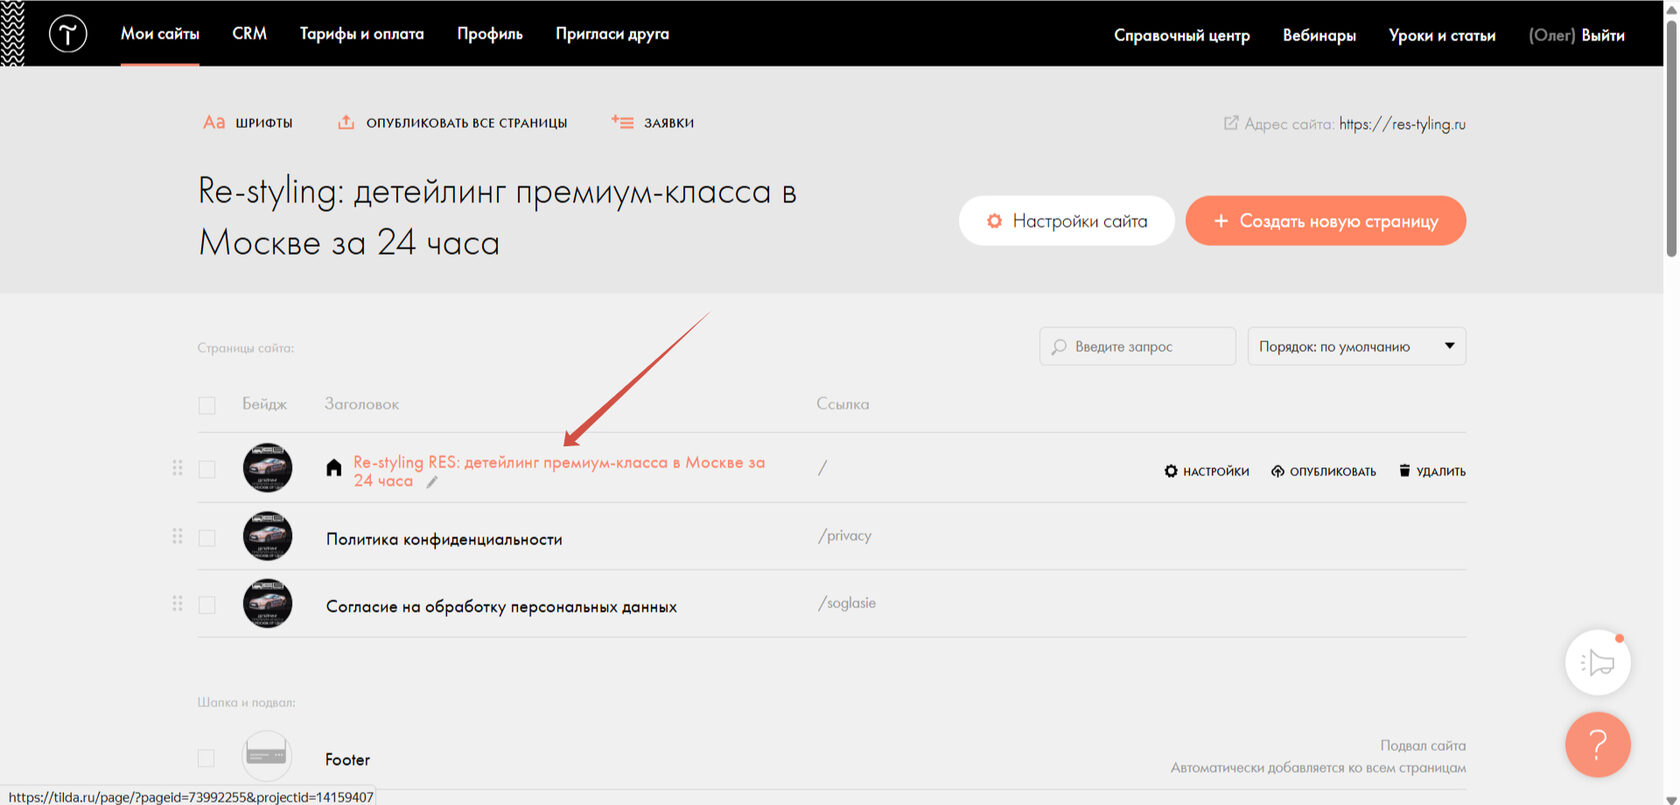Click the pencil edit icon after 24 часа

(432, 482)
